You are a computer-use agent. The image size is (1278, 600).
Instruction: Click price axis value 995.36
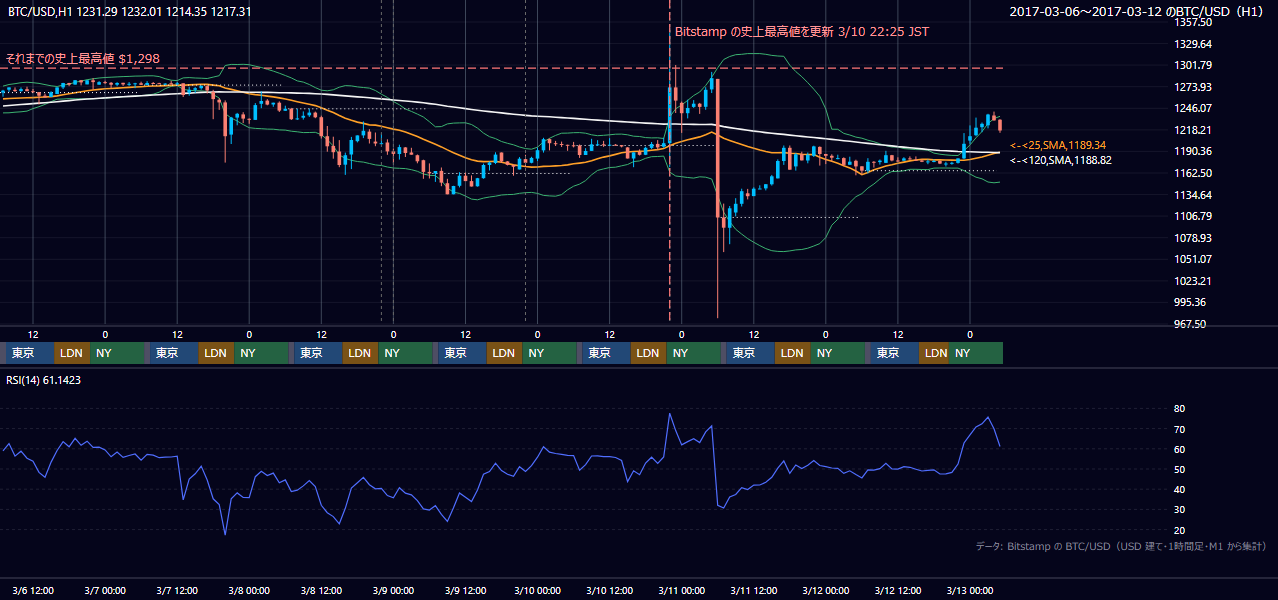pos(1191,302)
